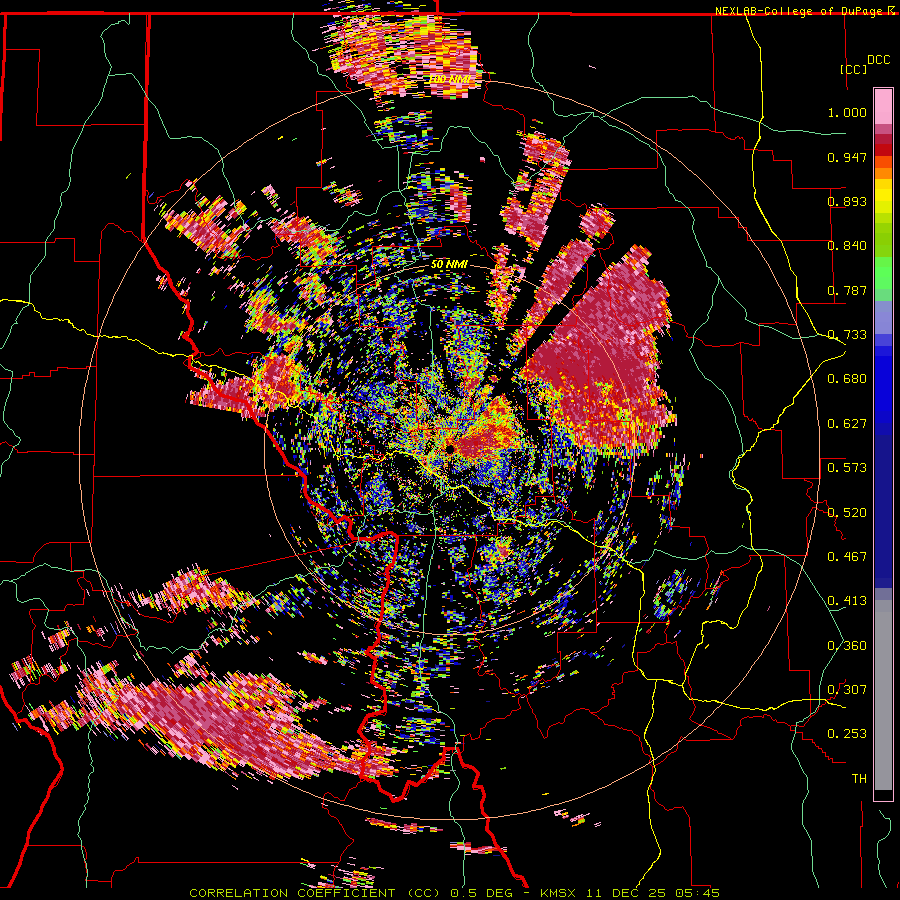
Task: Click the 0.5 DEG elevation text
Action: 484,893
